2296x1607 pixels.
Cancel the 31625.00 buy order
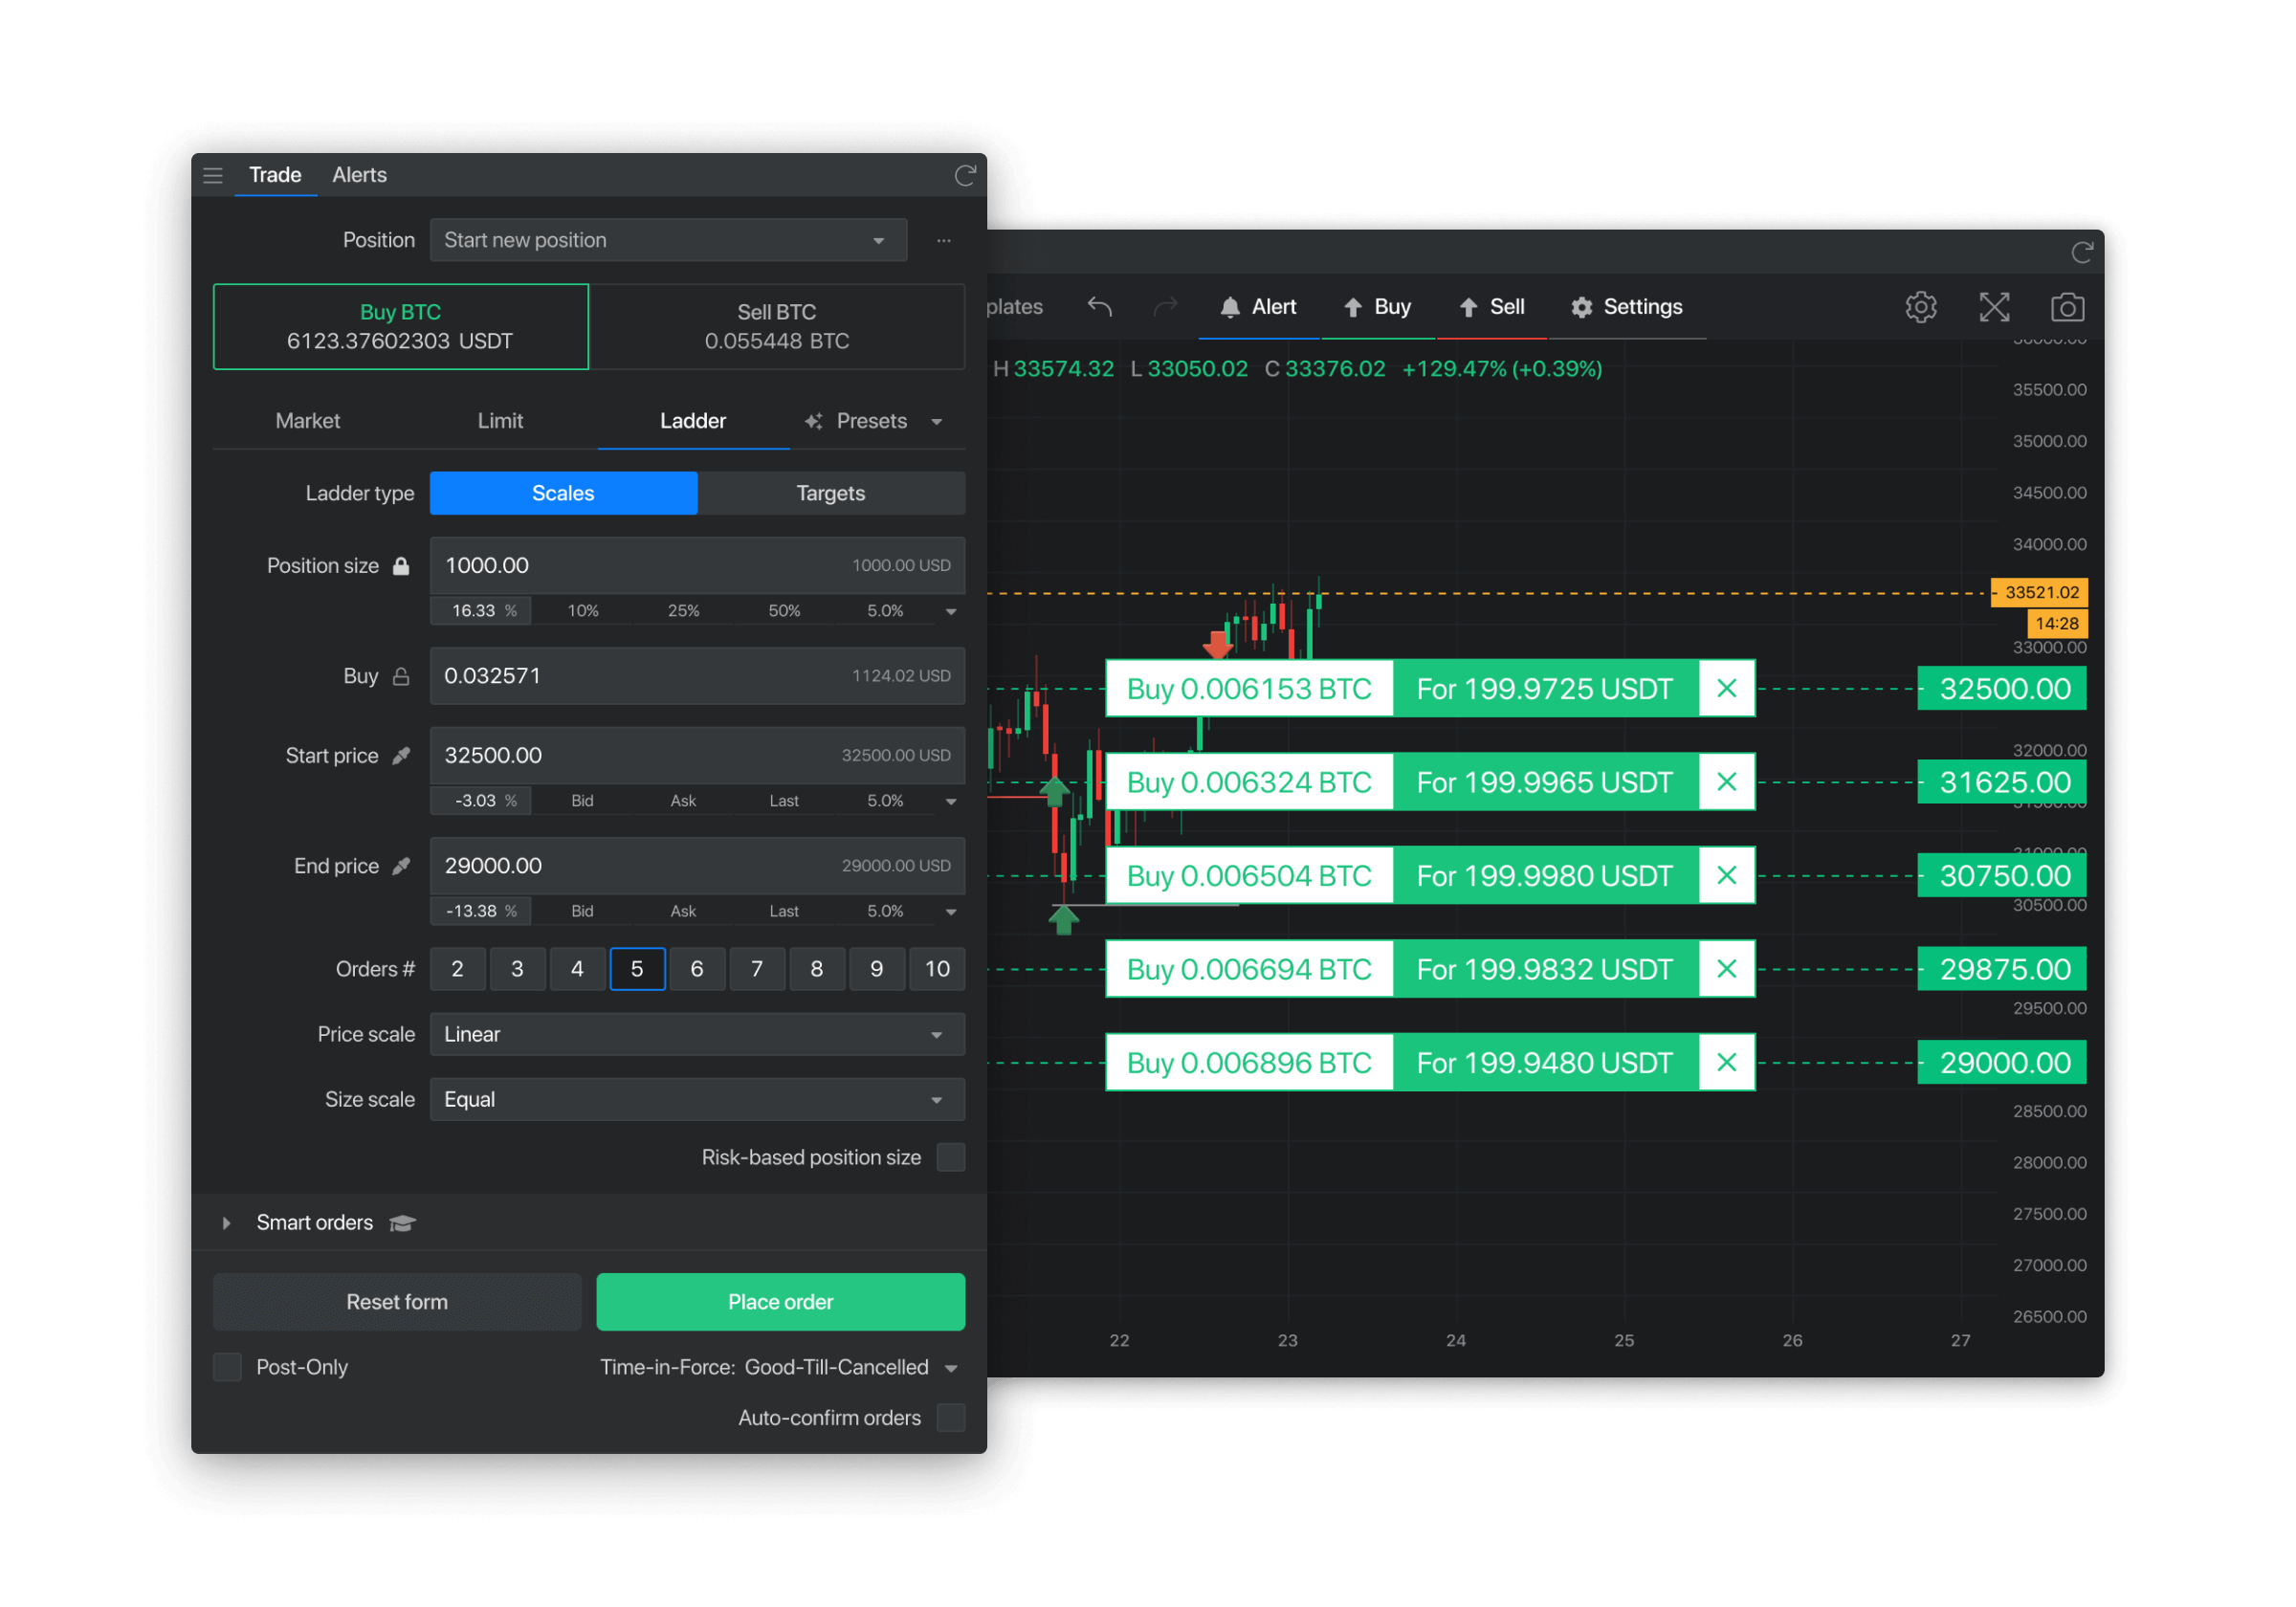click(x=1726, y=782)
